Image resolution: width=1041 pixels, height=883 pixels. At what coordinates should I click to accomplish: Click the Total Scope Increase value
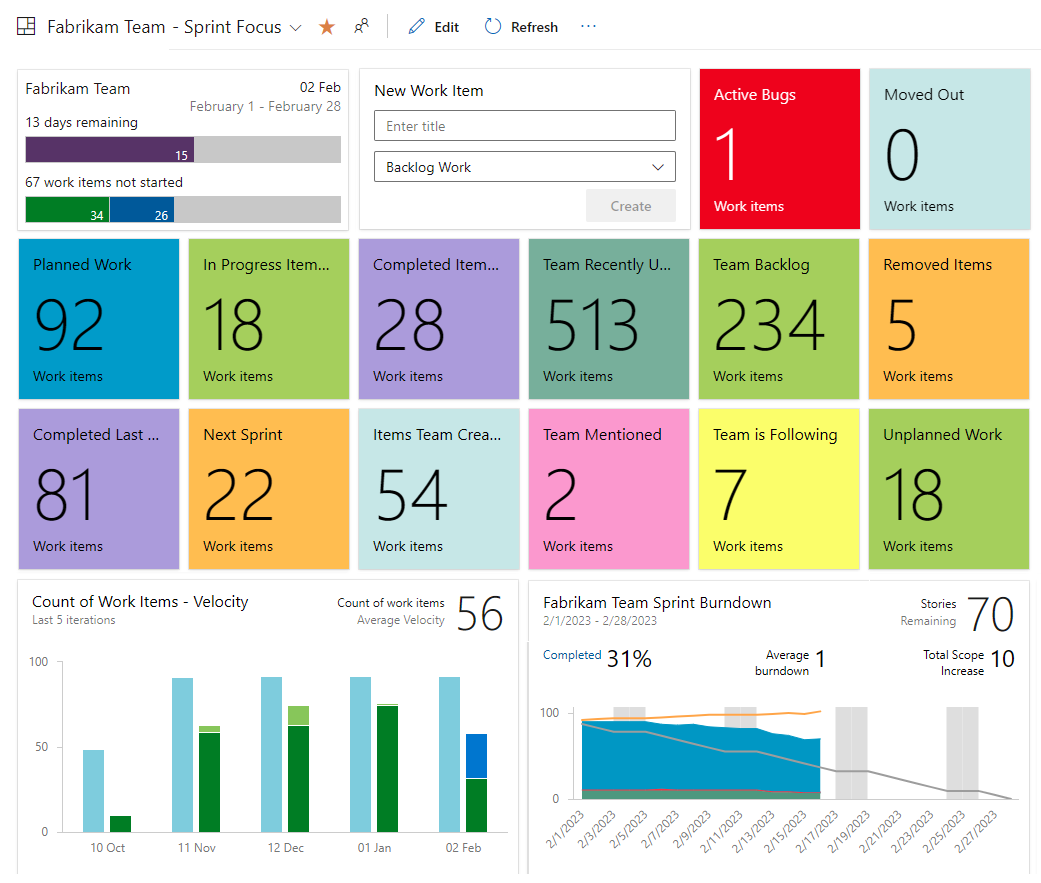[1002, 659]
